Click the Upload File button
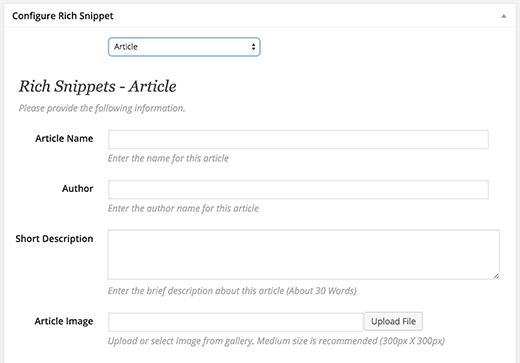520x363 pixels. 393,321
